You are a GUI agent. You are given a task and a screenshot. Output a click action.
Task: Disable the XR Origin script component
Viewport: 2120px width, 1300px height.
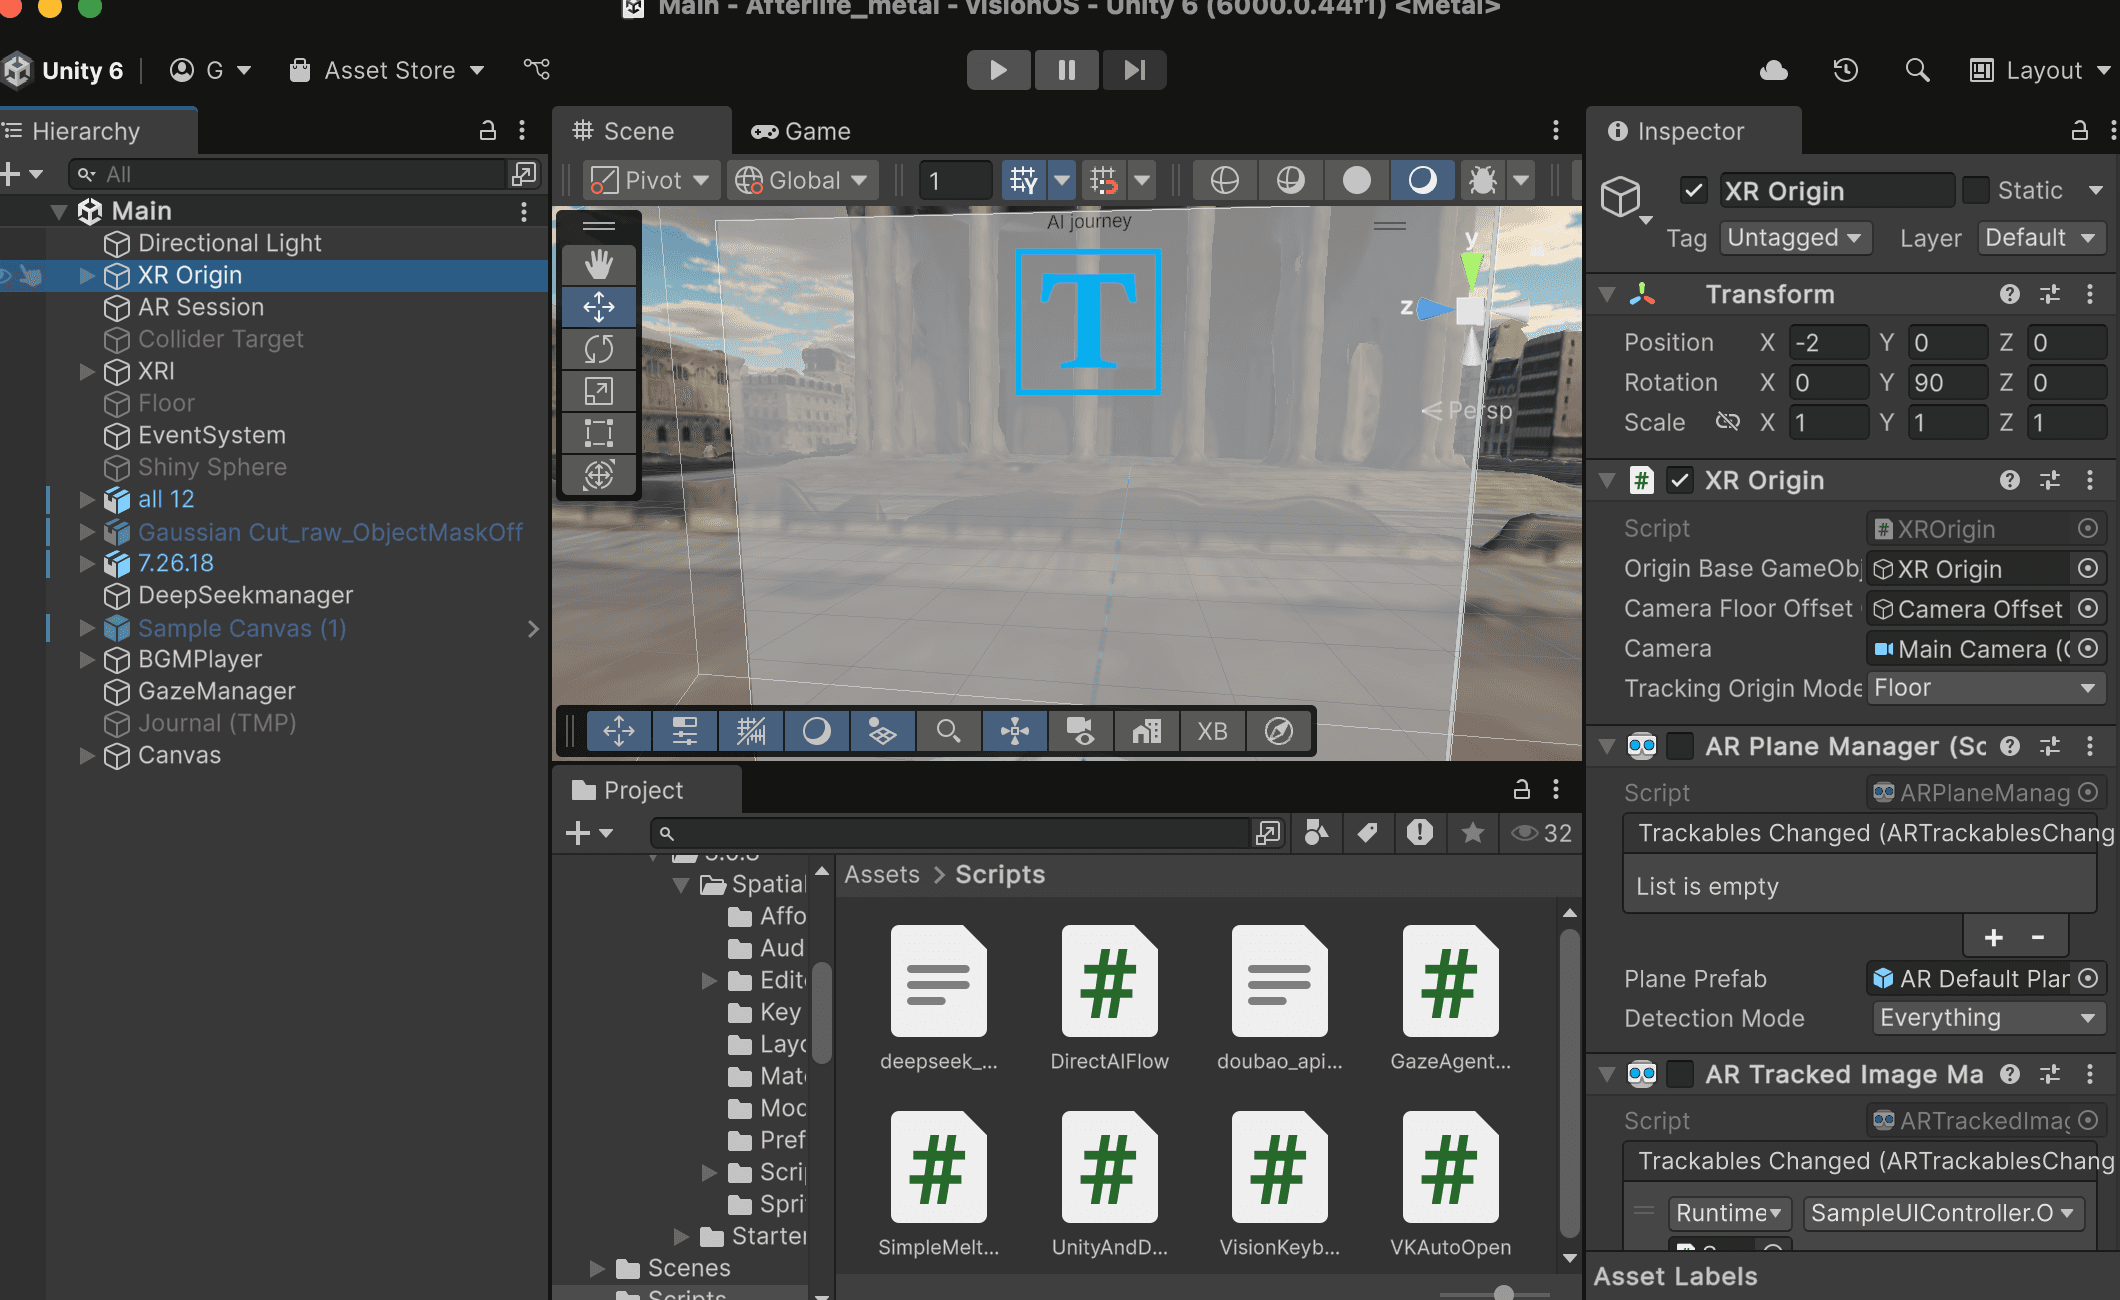click(1680, 480)
